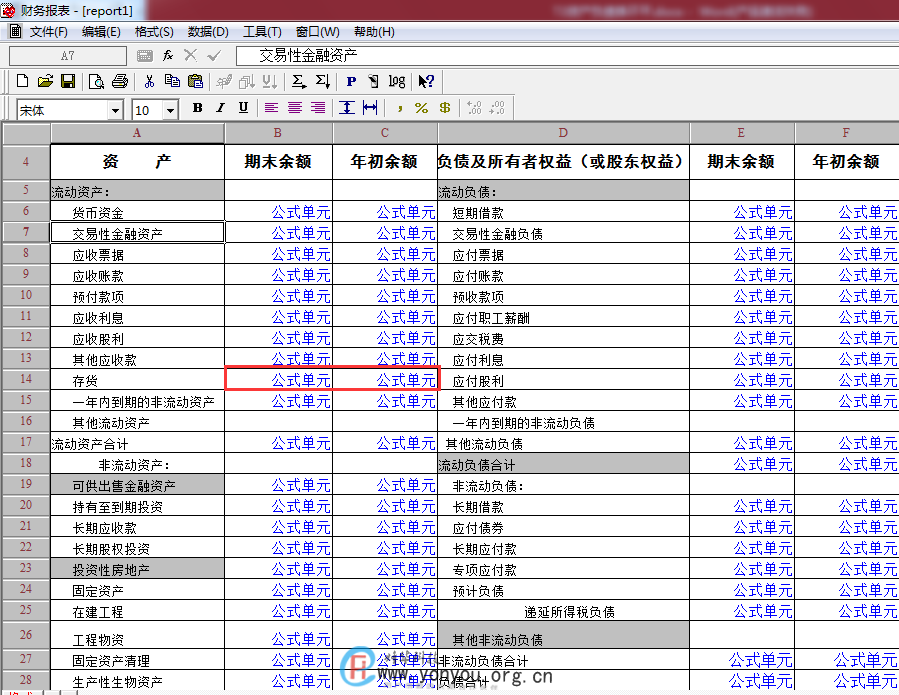
Task: Select the 货币资金 cell
Action: point(137,212)
